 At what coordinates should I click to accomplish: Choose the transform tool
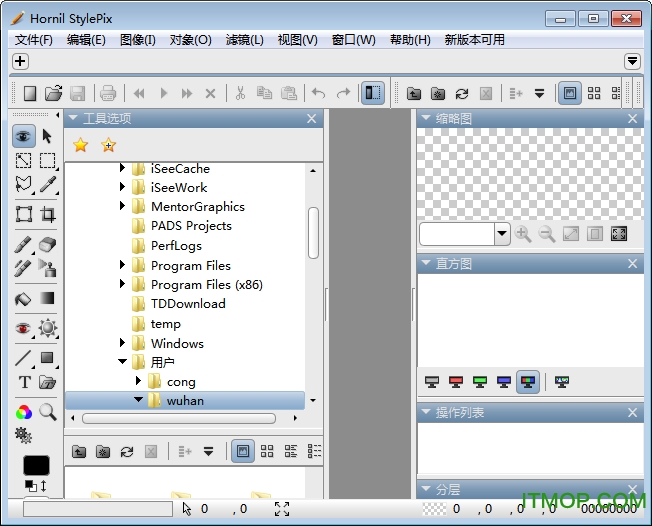coord(24,214)
